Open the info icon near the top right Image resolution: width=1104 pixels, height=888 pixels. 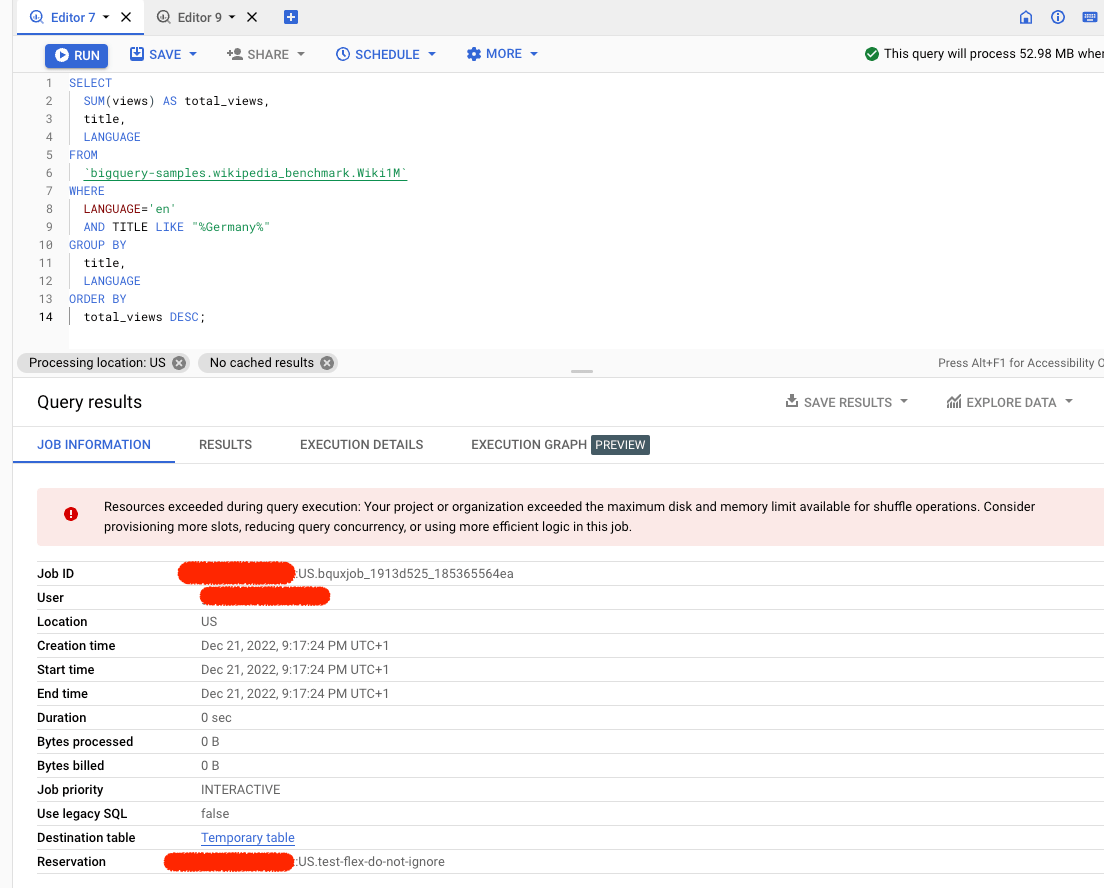point(1060,17)
